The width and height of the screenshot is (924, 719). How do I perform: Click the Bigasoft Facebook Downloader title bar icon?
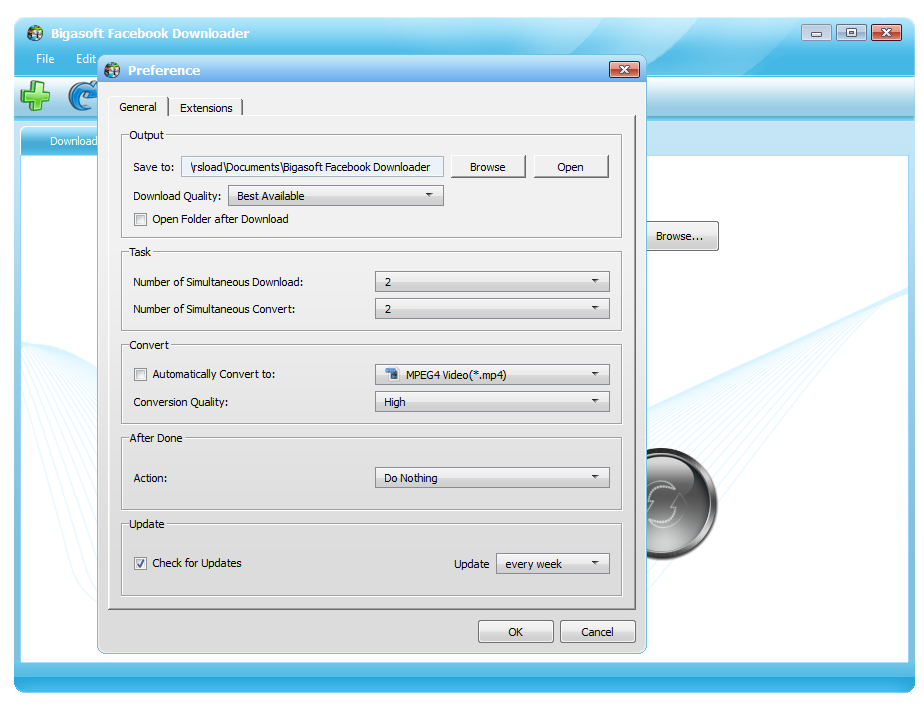[33, 32]
